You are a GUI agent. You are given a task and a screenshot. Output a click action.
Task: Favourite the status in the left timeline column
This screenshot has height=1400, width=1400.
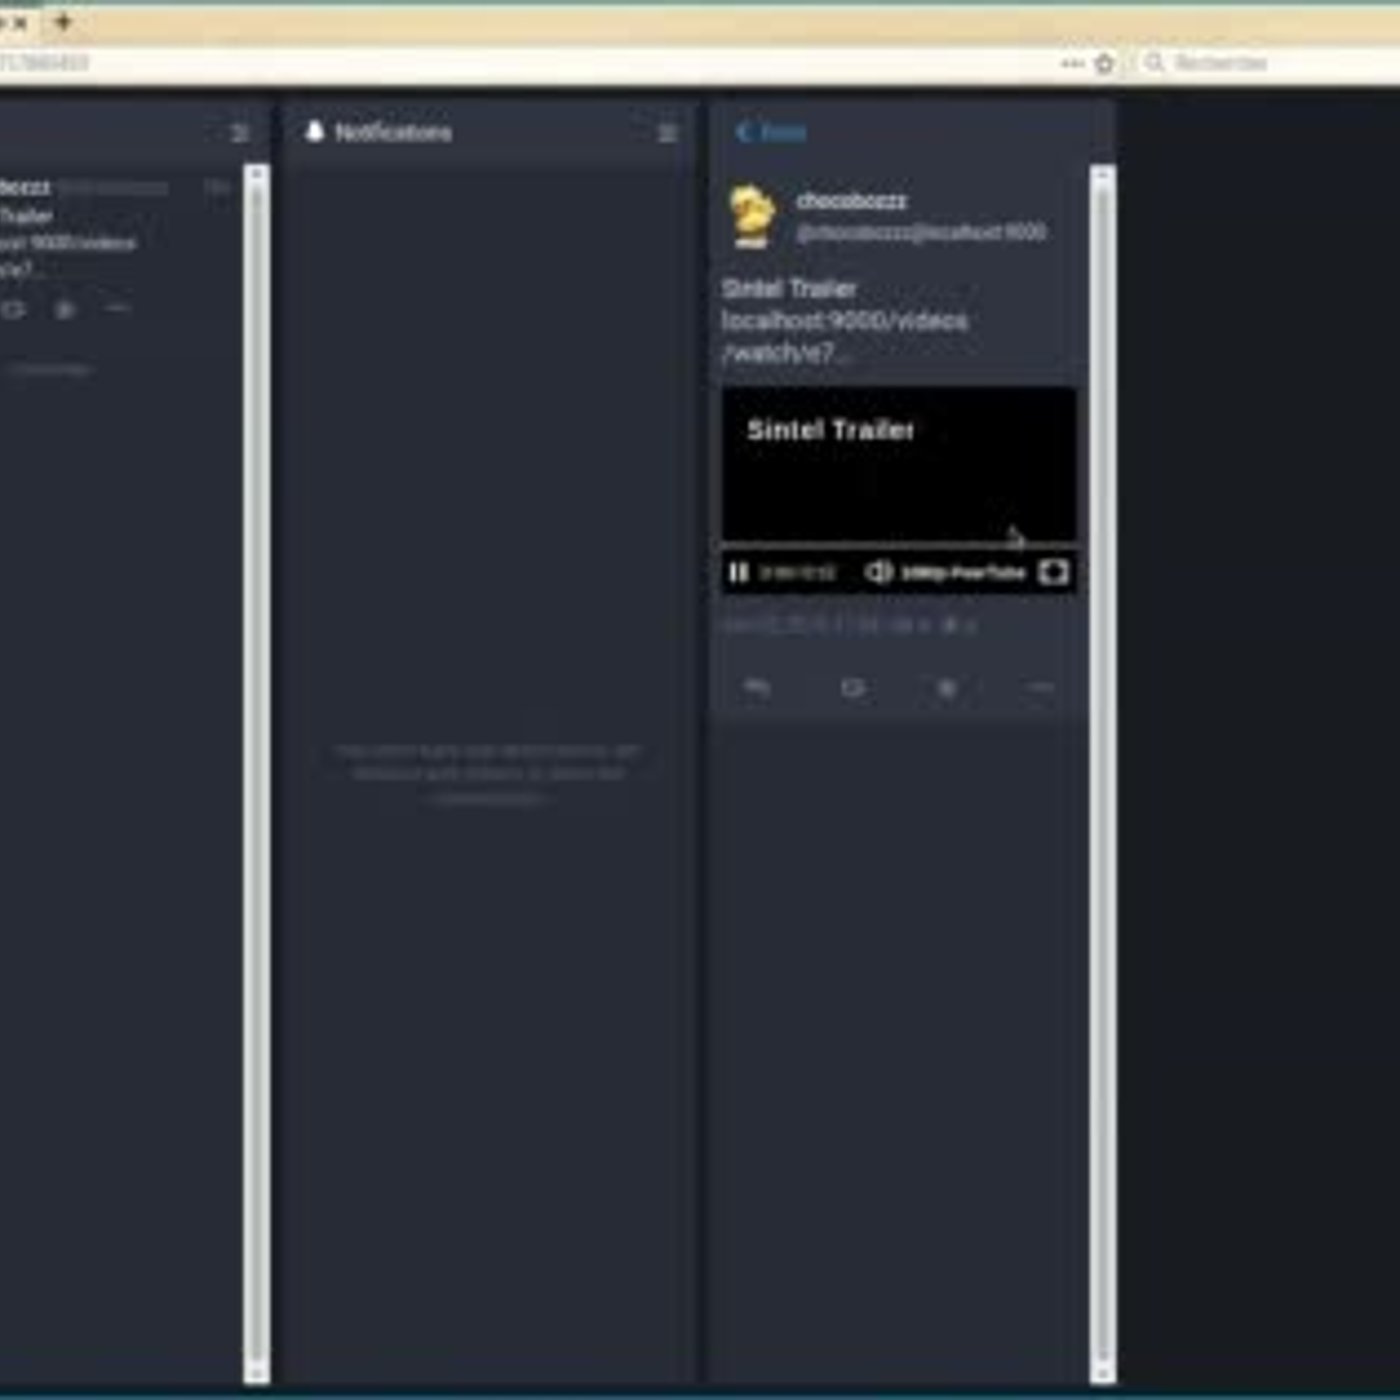click(x=66, y=310)
